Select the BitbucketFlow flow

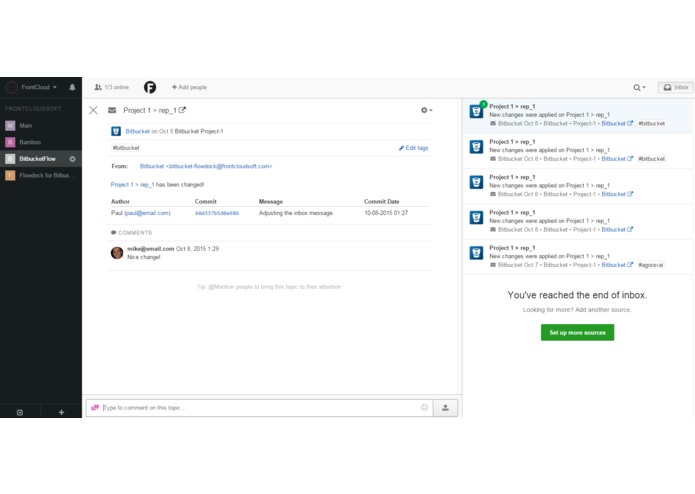coord(41,159)
